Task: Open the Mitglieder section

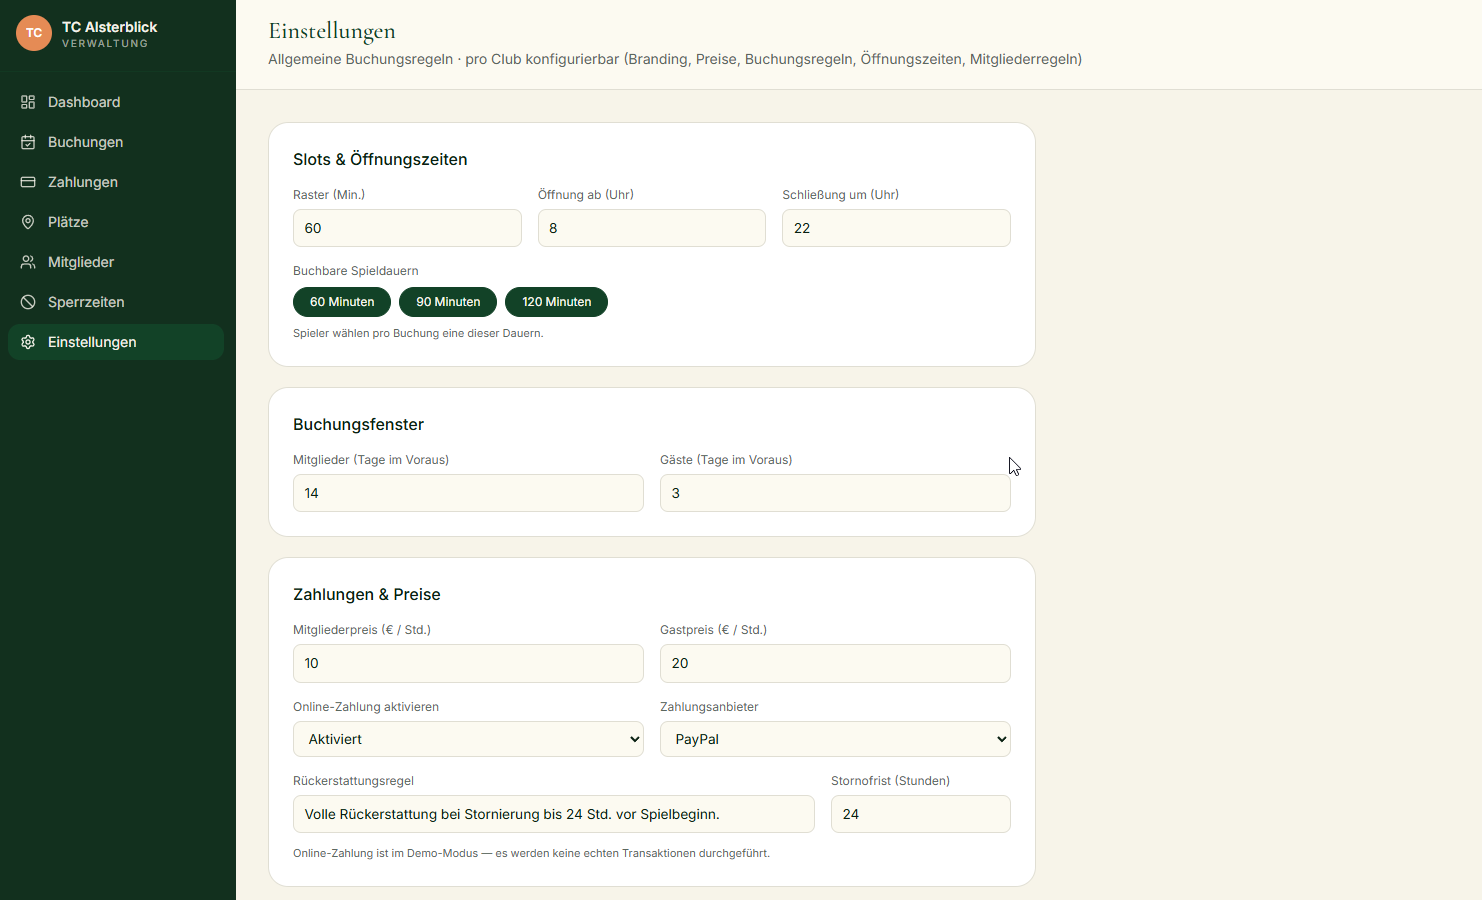Action: pyautogui.click(x=116, y=262)
